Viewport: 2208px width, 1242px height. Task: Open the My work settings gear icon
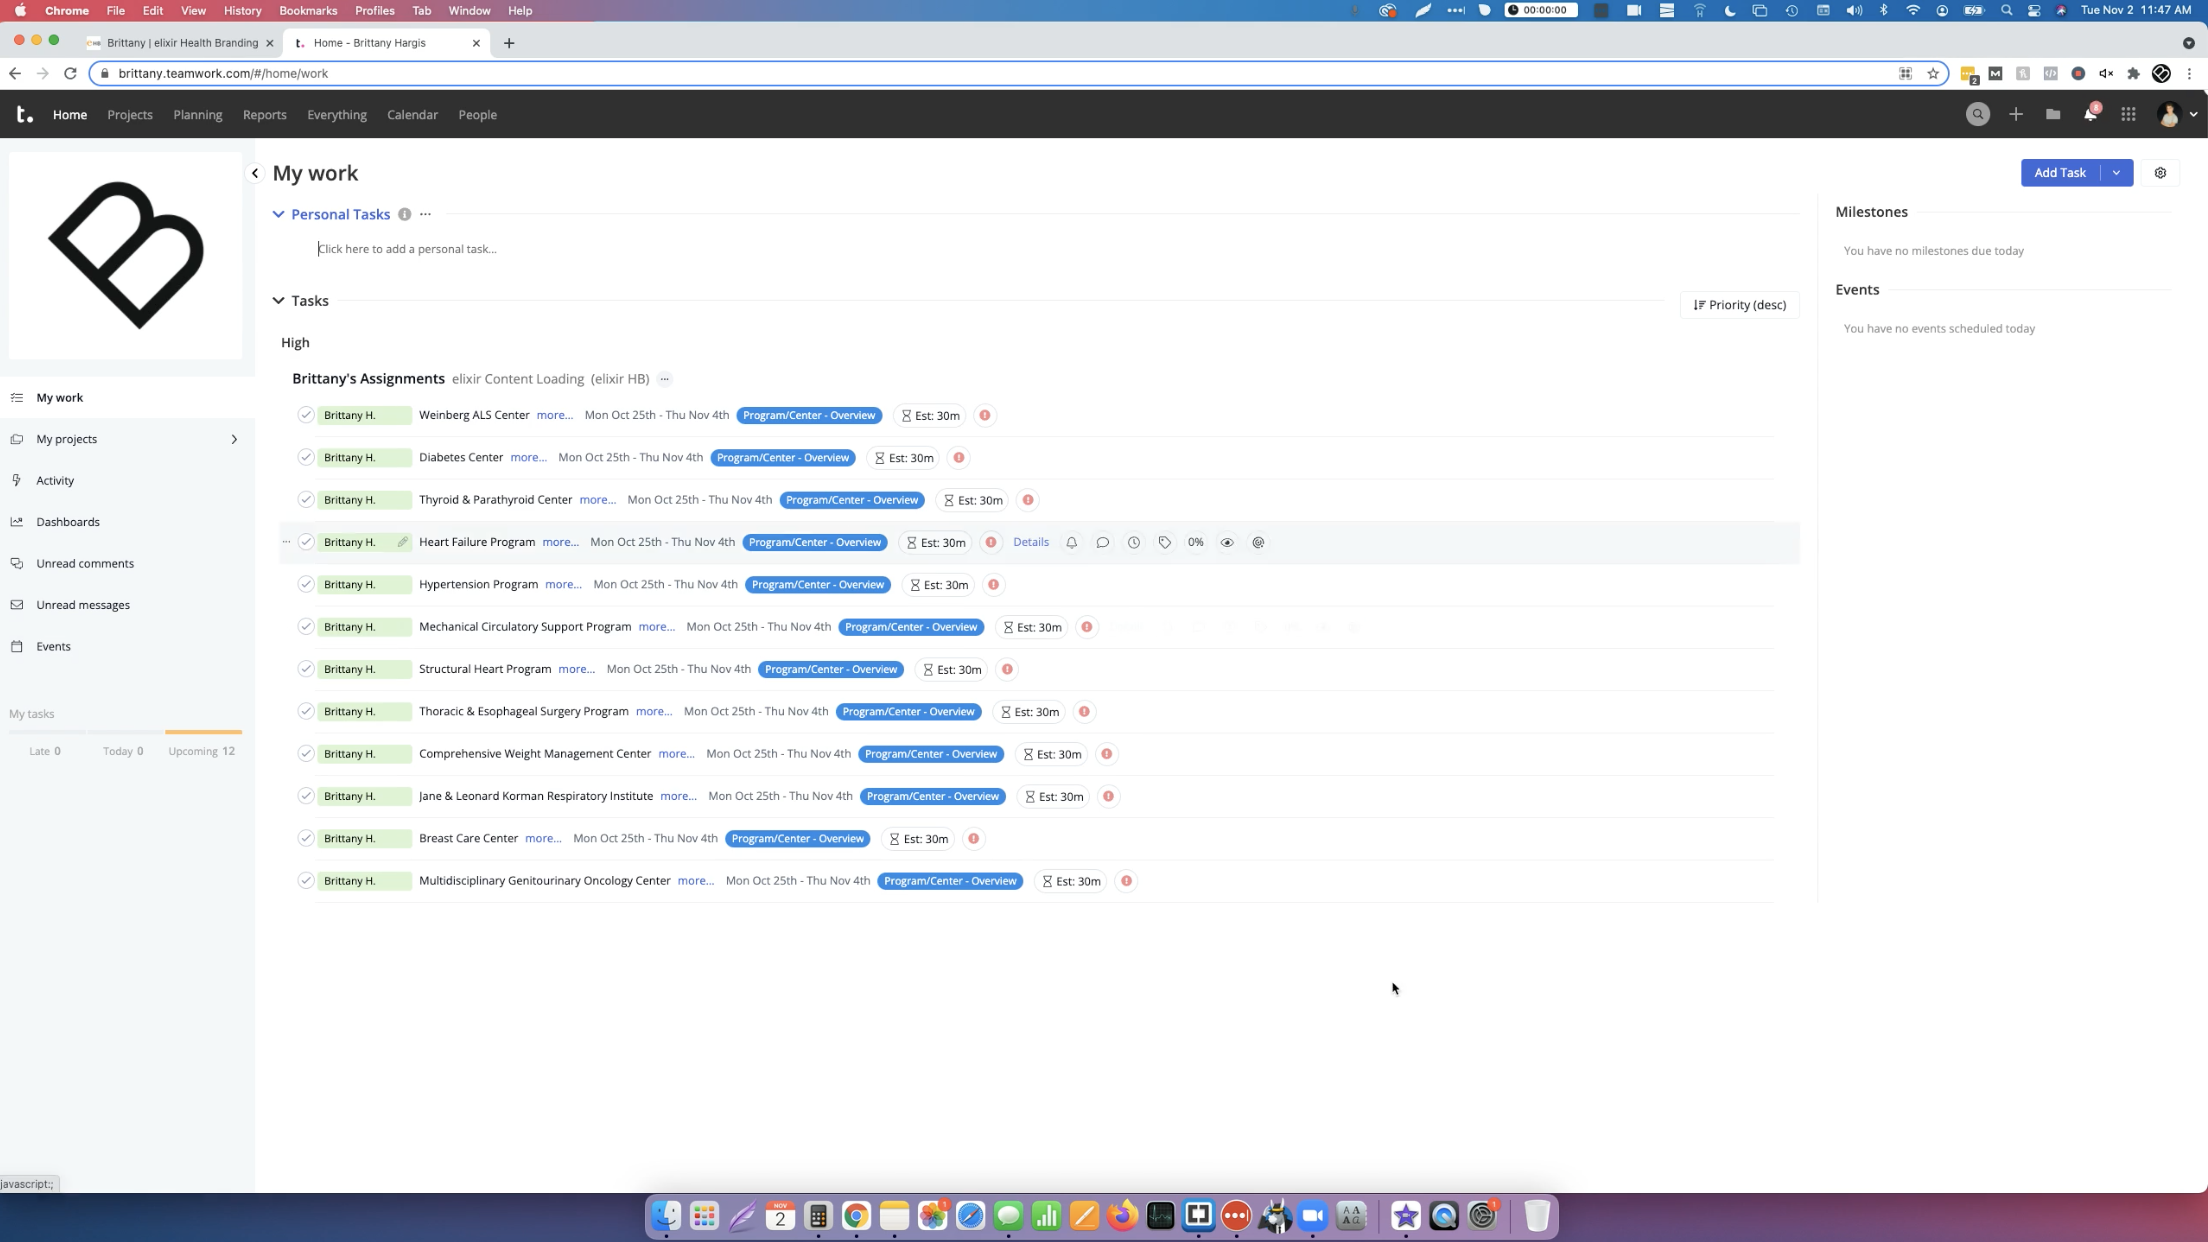(x=2160, y=173)
